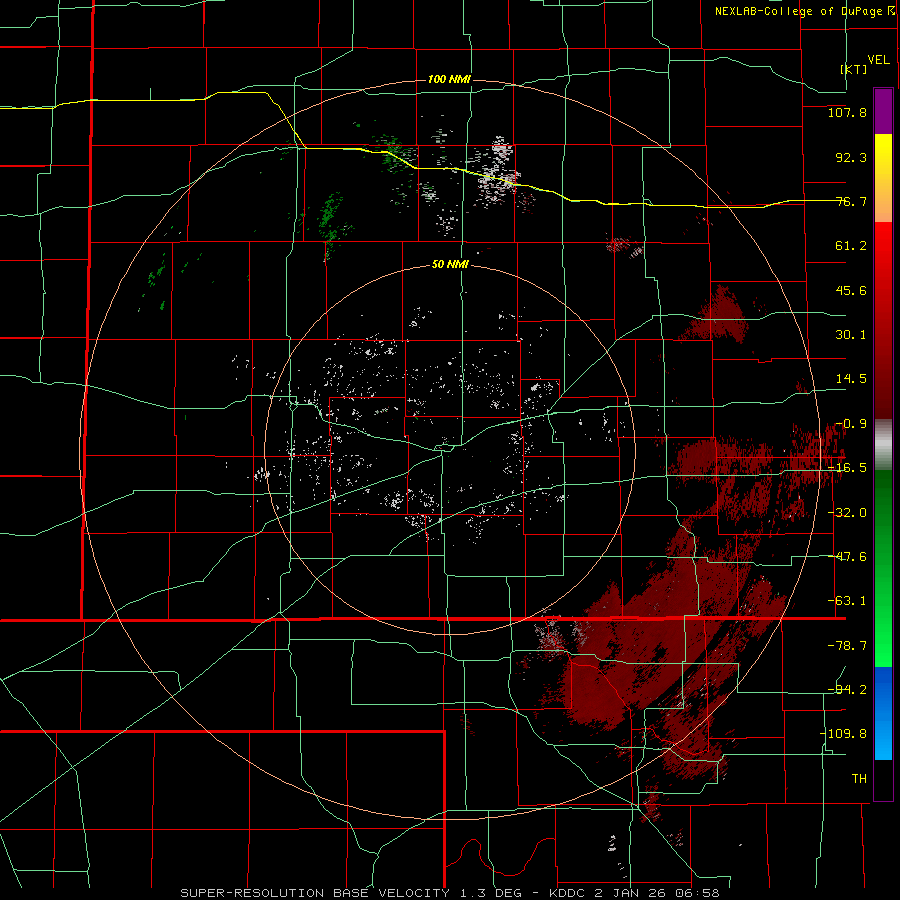This screenshot has height=900, width=900.
Task: Click the 61.2 velocity scale value
Action: [851, 246]
